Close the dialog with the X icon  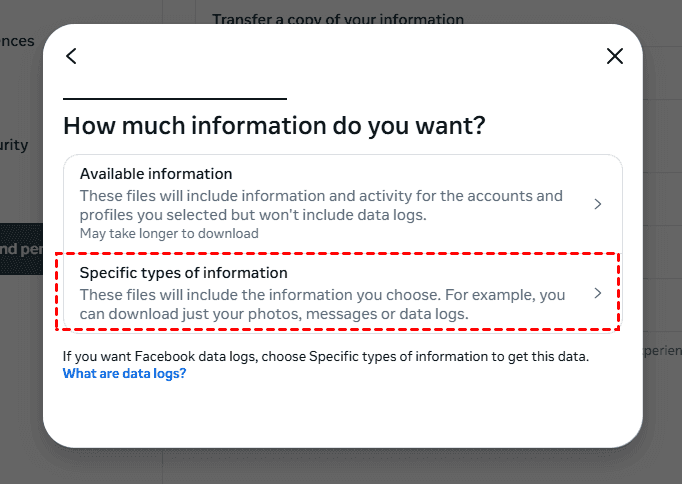(x=615, y=56)
